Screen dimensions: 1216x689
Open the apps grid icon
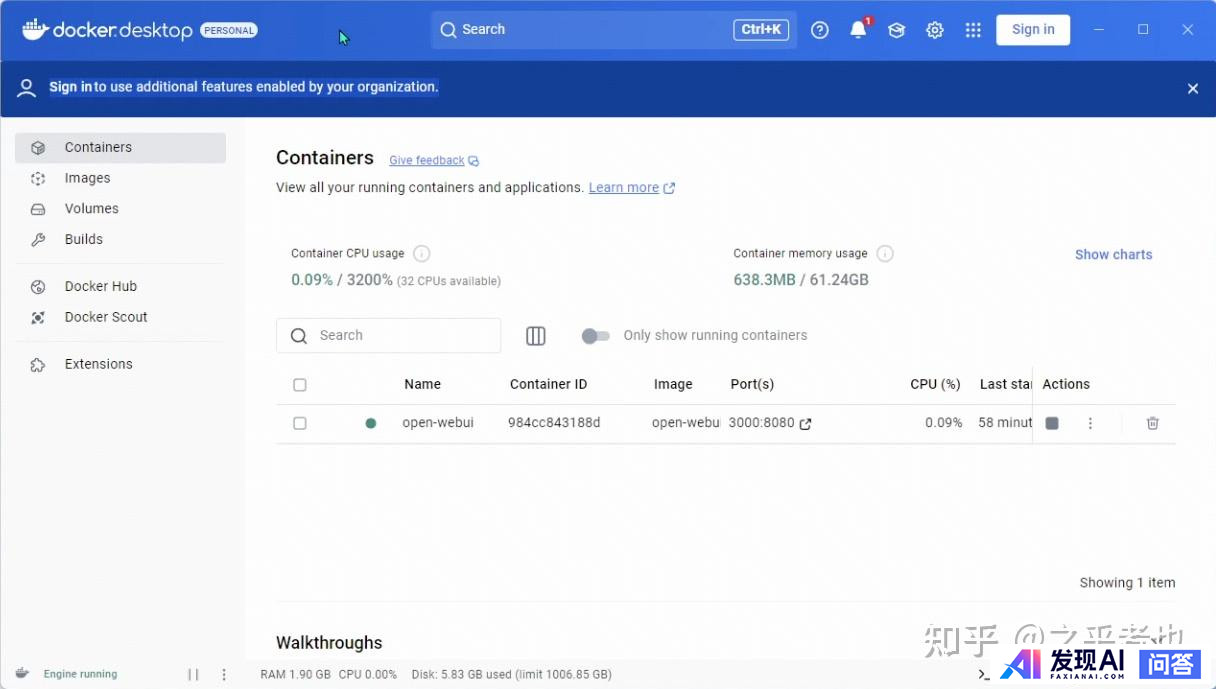click(973, 30)
